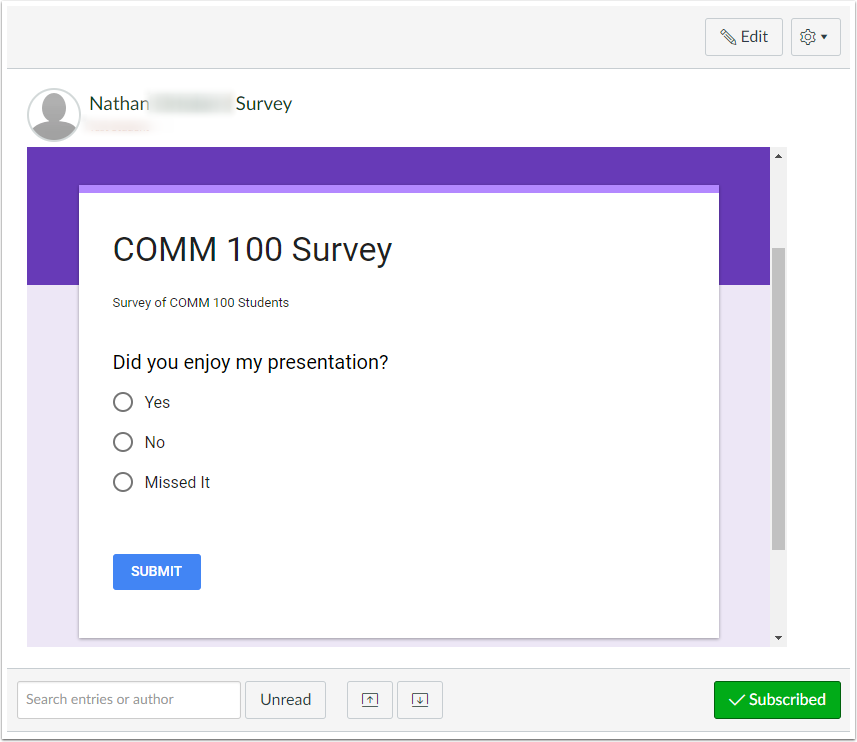Click the downward expand-replies arrow icon

click(x=419, y=700)
